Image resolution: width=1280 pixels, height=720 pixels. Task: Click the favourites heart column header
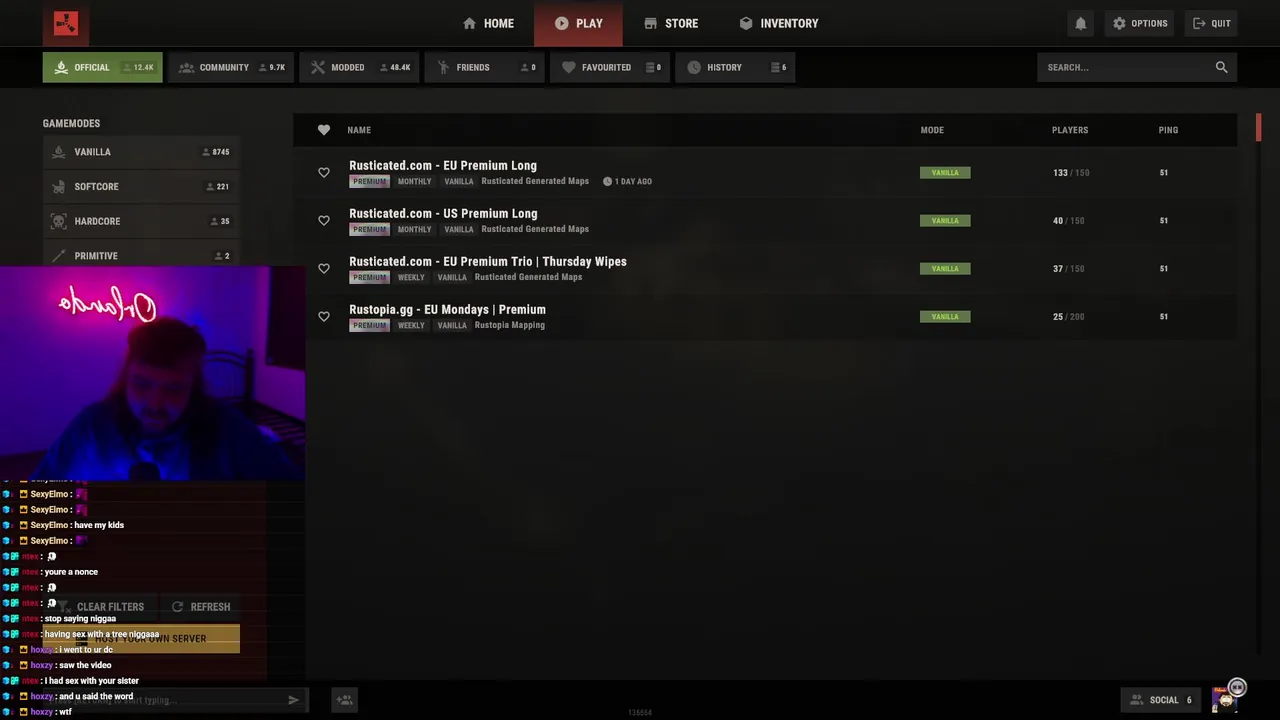[324, 130]
